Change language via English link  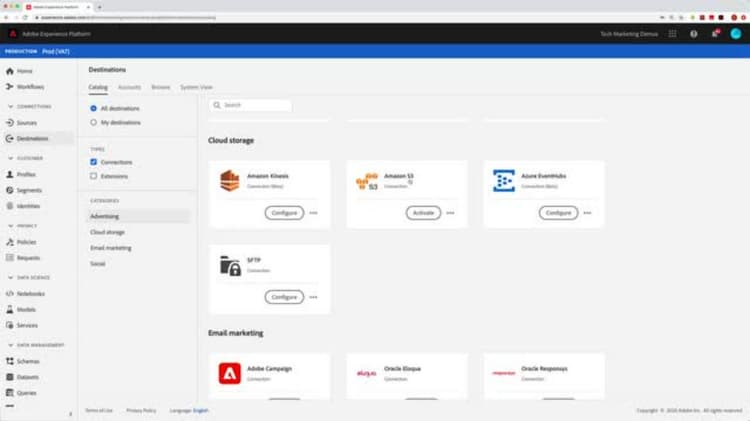(x=201, y=410)
